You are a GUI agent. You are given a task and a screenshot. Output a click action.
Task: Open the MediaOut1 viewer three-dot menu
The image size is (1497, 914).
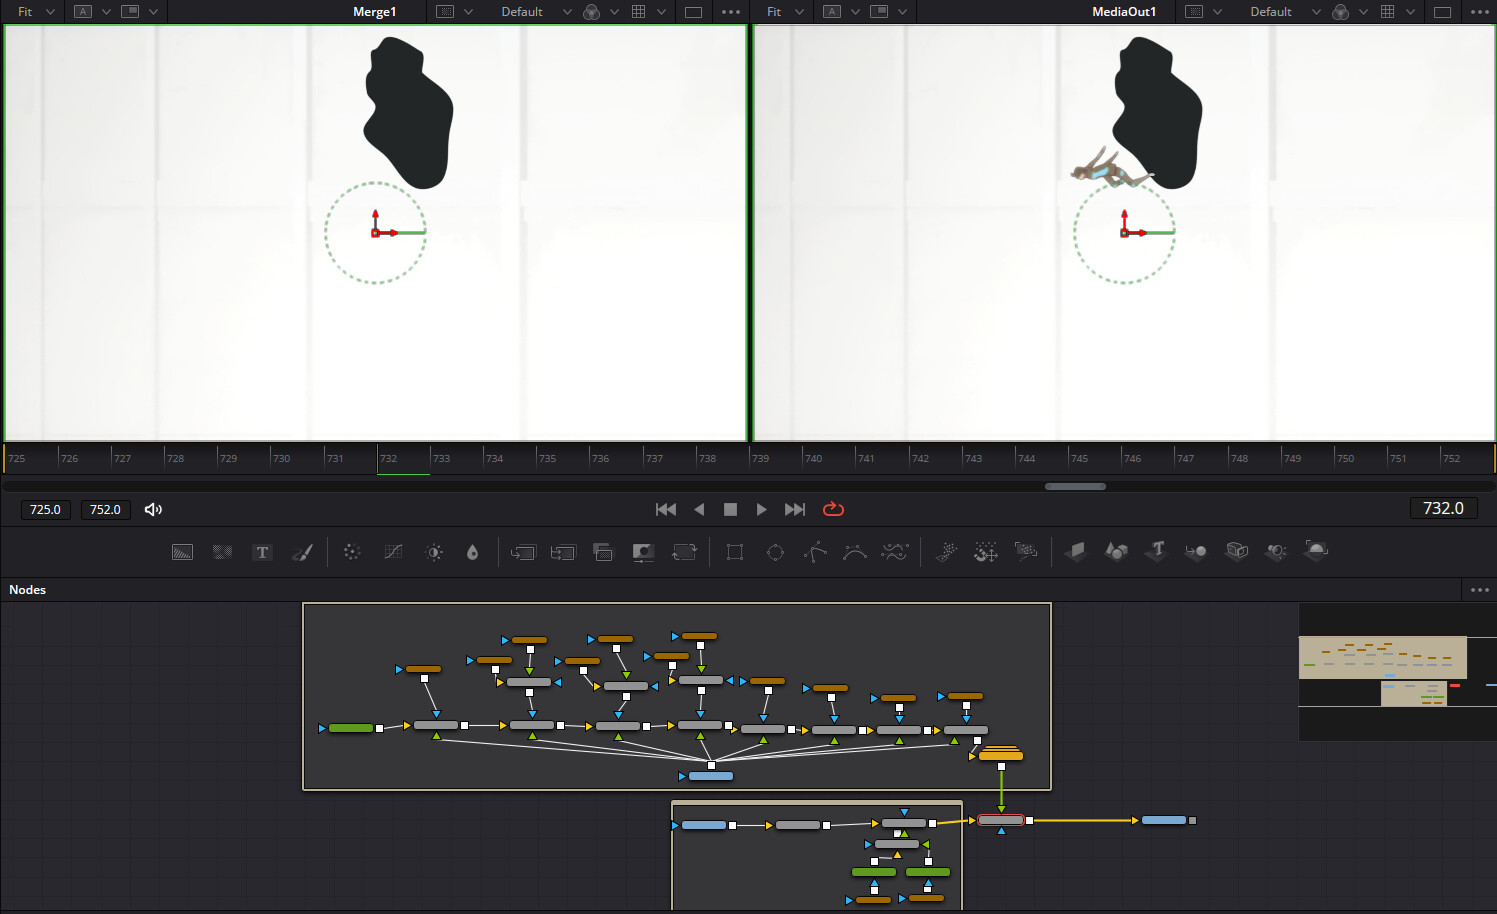(x=1479, y=12)
